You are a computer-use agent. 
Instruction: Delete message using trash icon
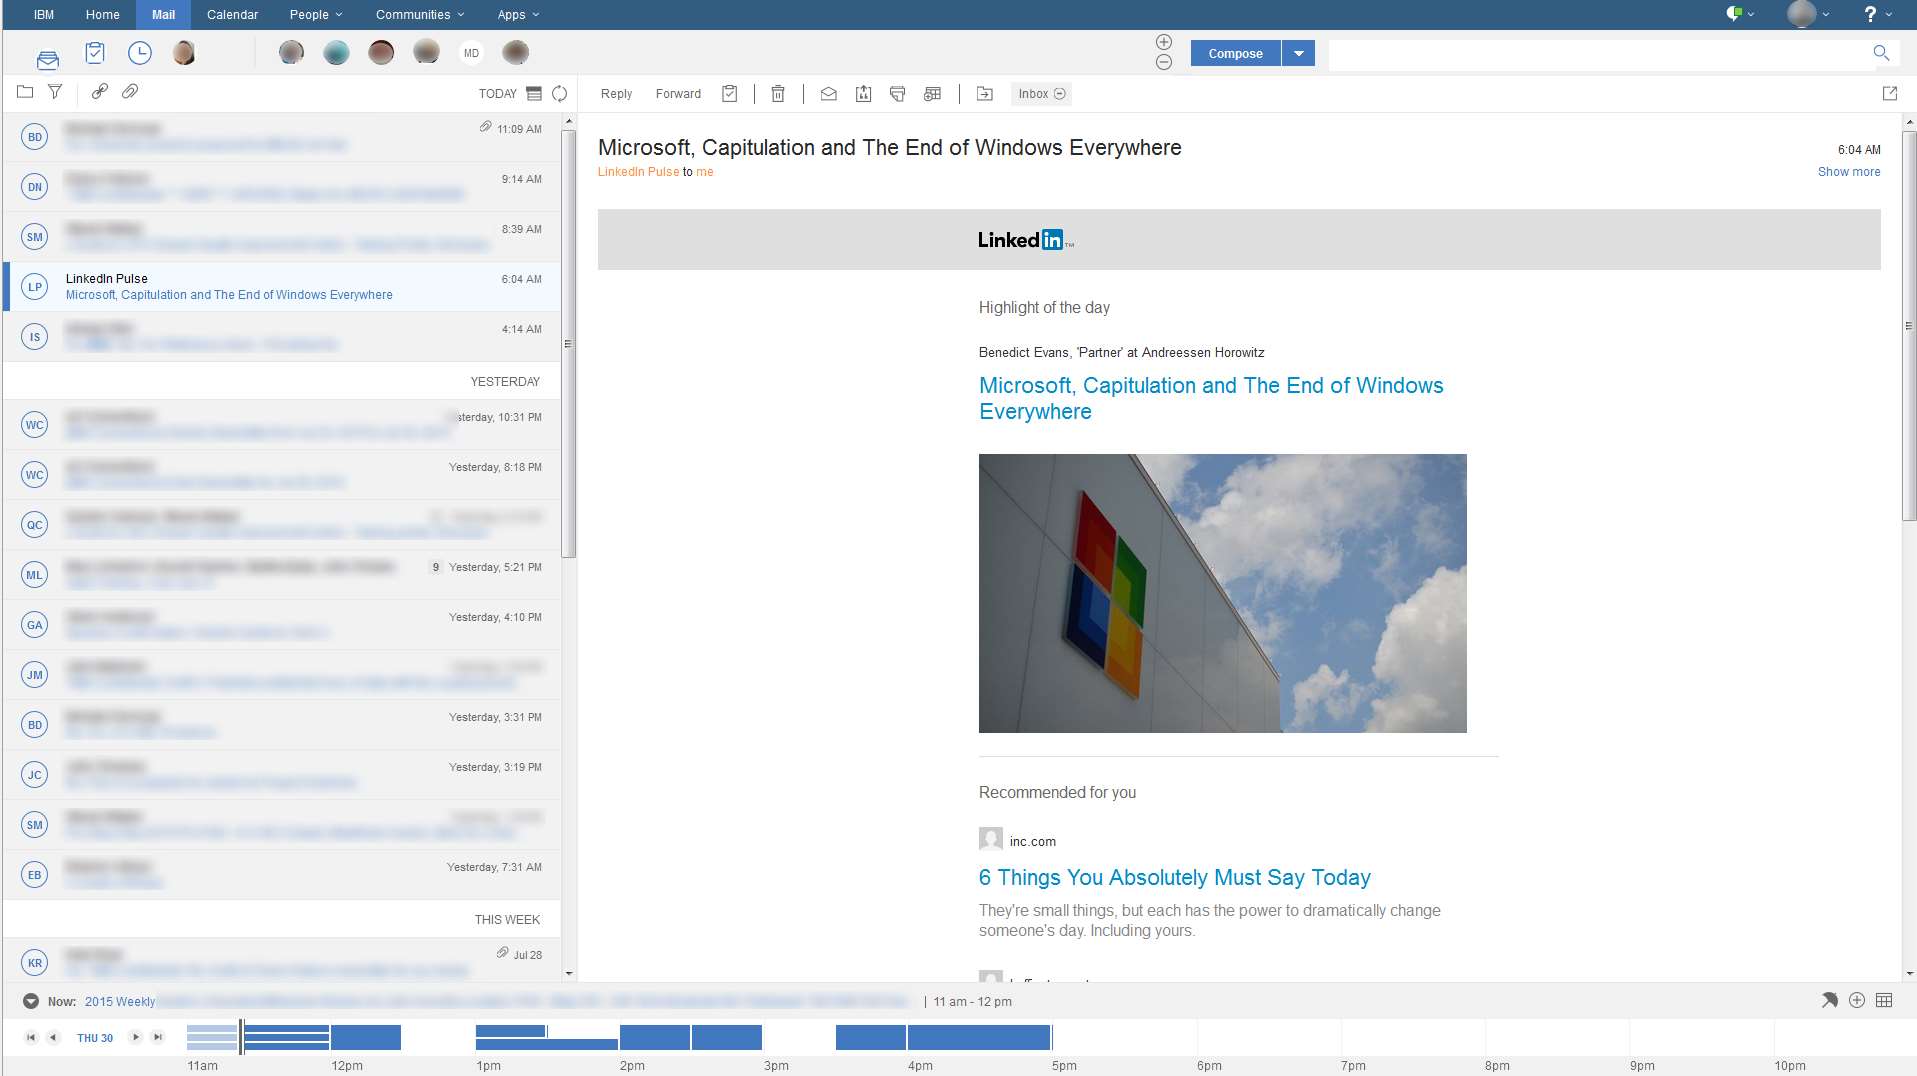pyautogui.click(x=778, y=94)
